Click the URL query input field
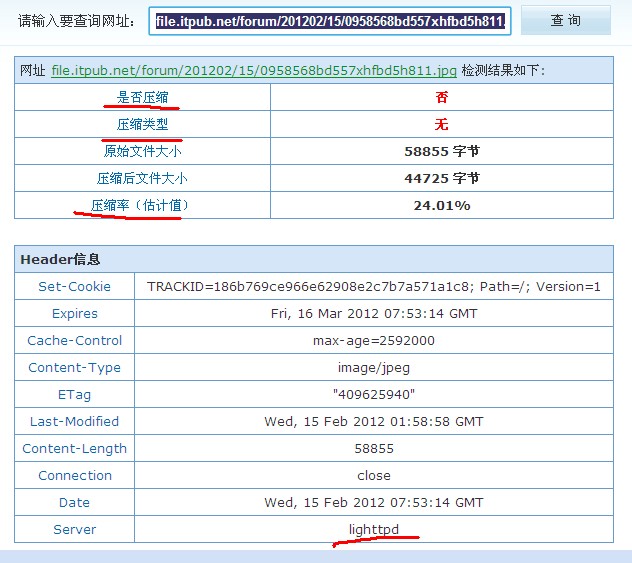The height and width of the screenshot is (563, 632). coord(330,21)
